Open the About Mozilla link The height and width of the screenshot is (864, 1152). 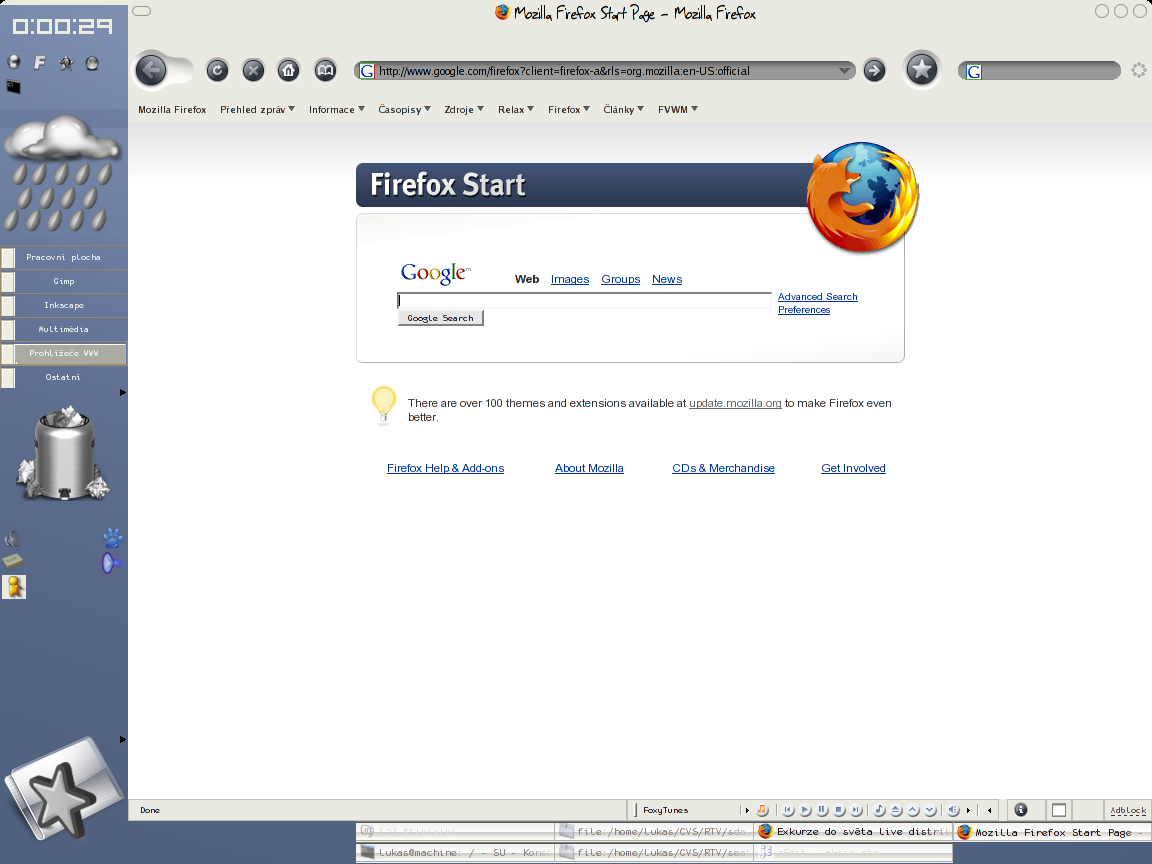click(589, 468)
